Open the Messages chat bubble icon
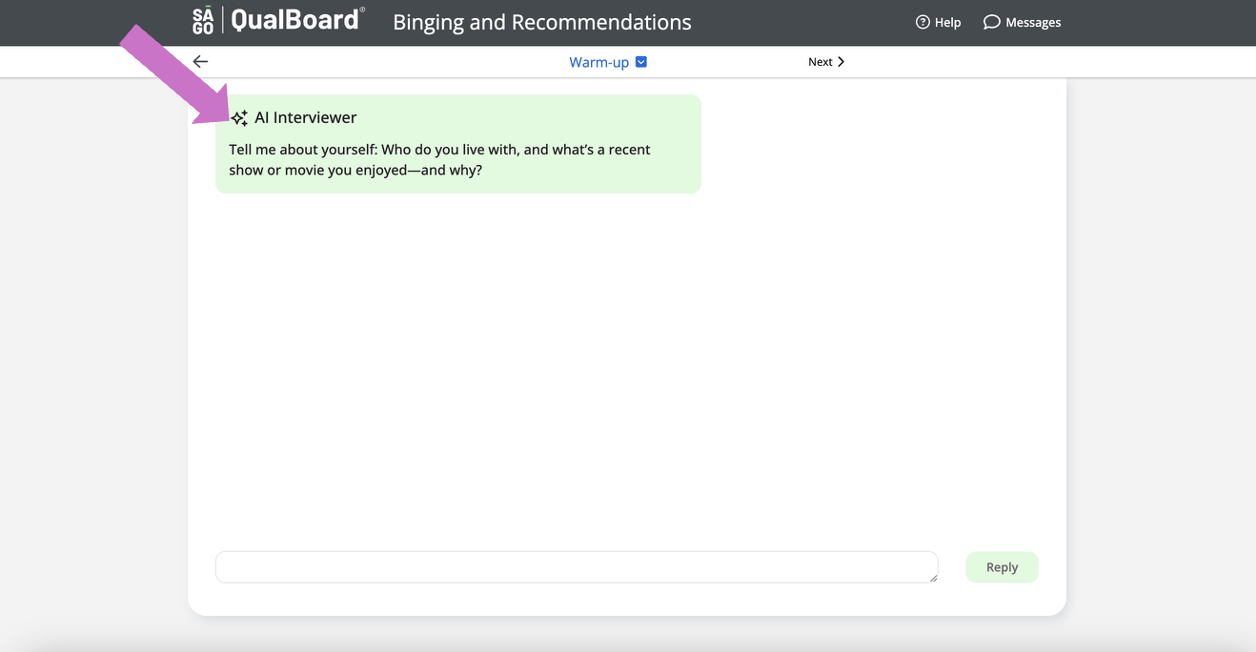 click(x=991, y=21)
